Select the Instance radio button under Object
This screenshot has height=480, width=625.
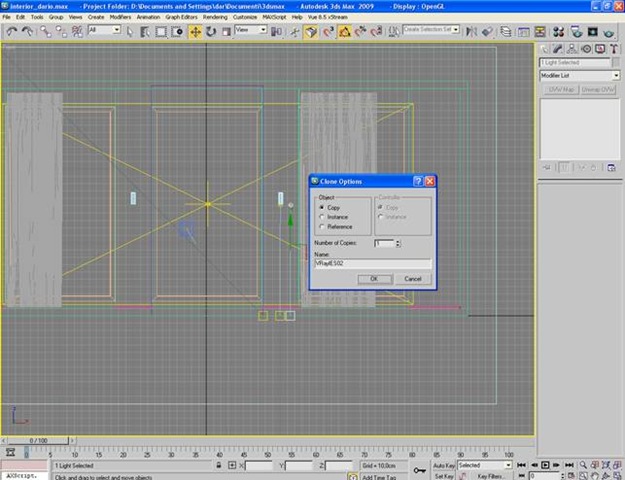(x=322, y=217)
